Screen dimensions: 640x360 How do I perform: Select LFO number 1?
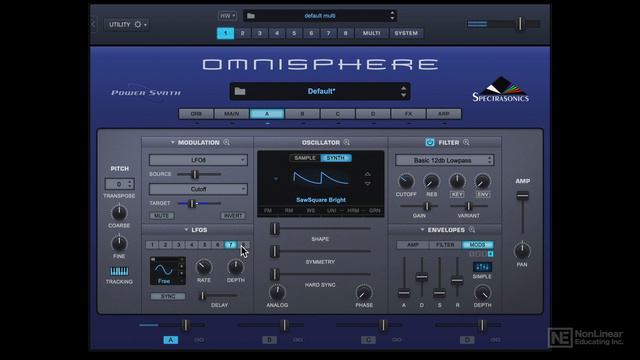point(152,245)
